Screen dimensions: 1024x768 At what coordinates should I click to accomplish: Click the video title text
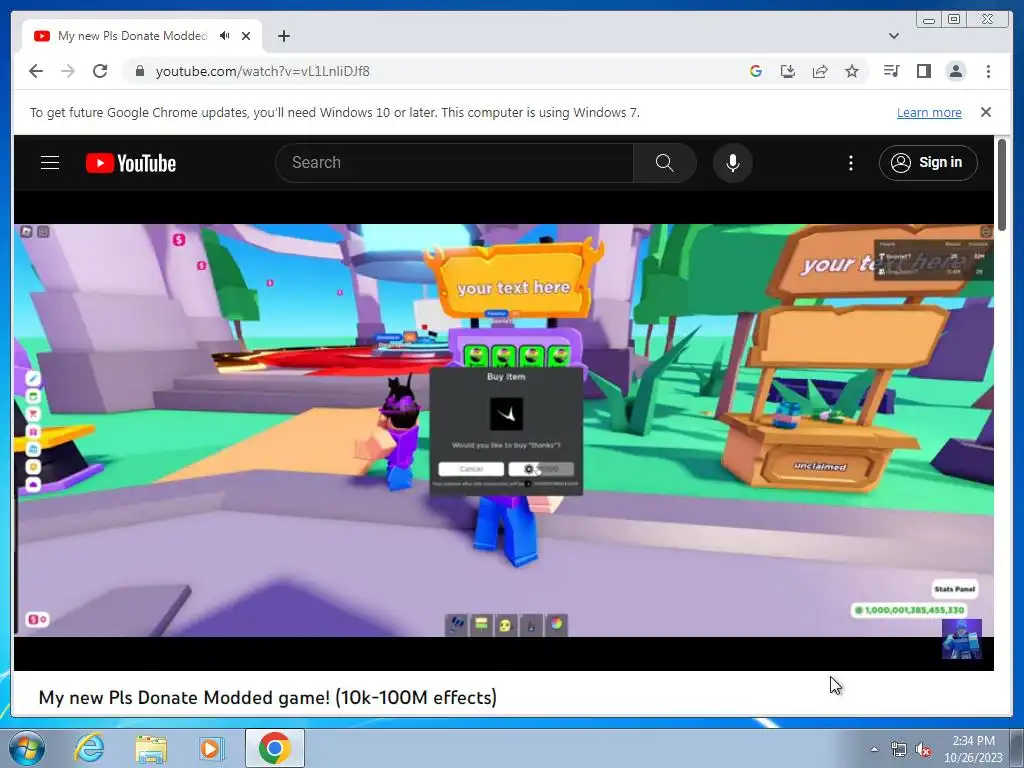tap(268, 697)
